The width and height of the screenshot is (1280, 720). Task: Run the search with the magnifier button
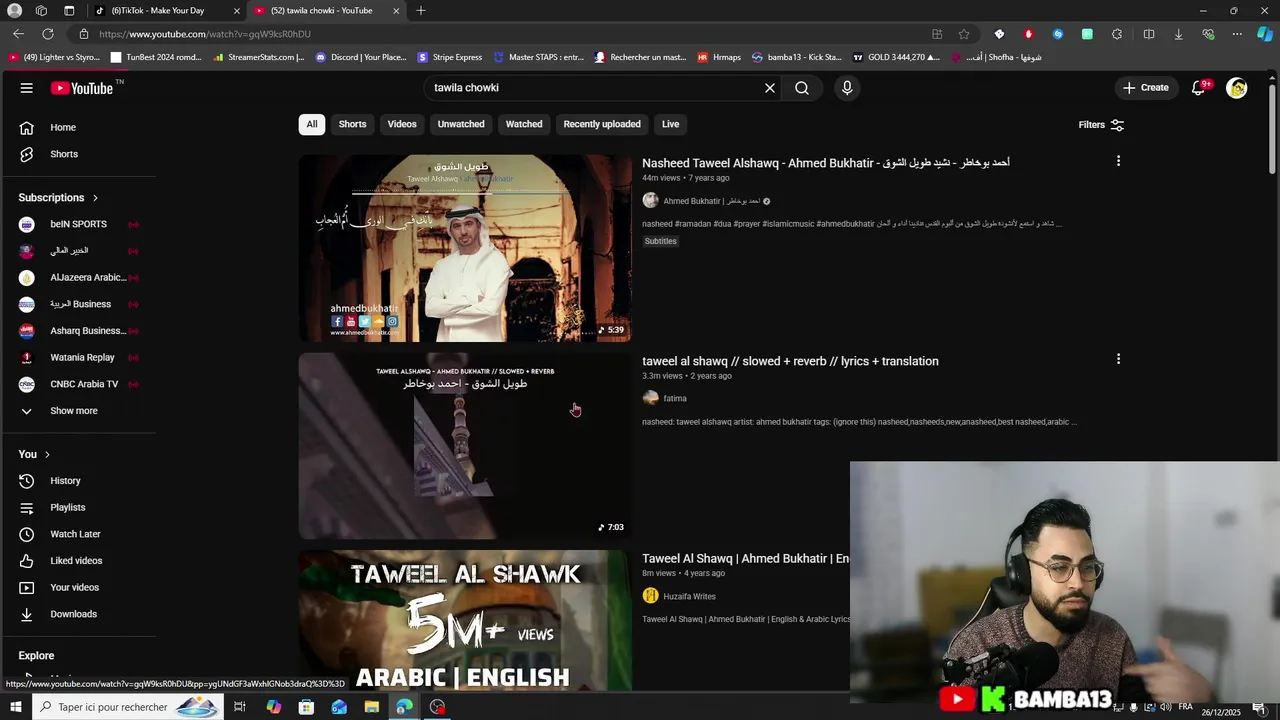pyautogui.click(x=802, y=88)
